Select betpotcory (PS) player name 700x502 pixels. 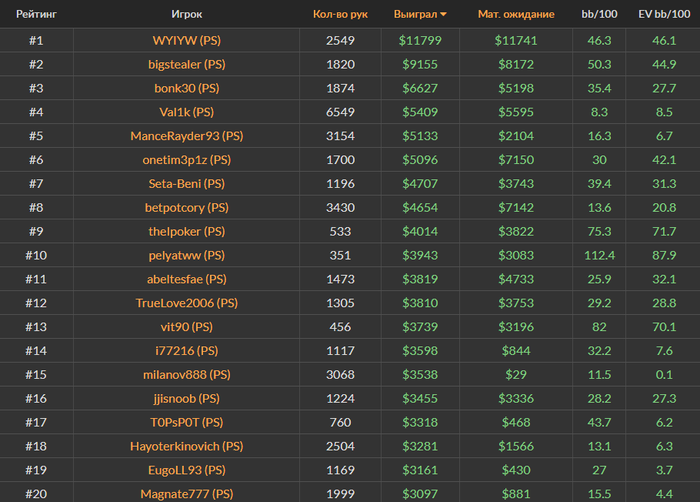tap(186, 208)
